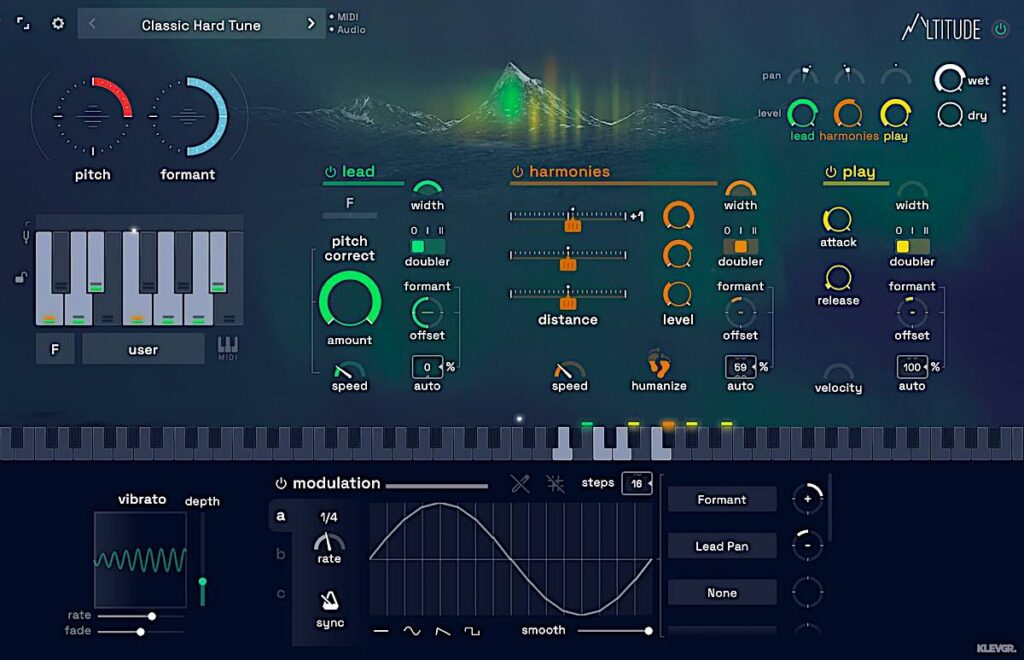The width and height of the screenshot is (1024, 660).
Task: Click the pitch correct amount knob
Action: pyautogui.click(x=349, y=301)
